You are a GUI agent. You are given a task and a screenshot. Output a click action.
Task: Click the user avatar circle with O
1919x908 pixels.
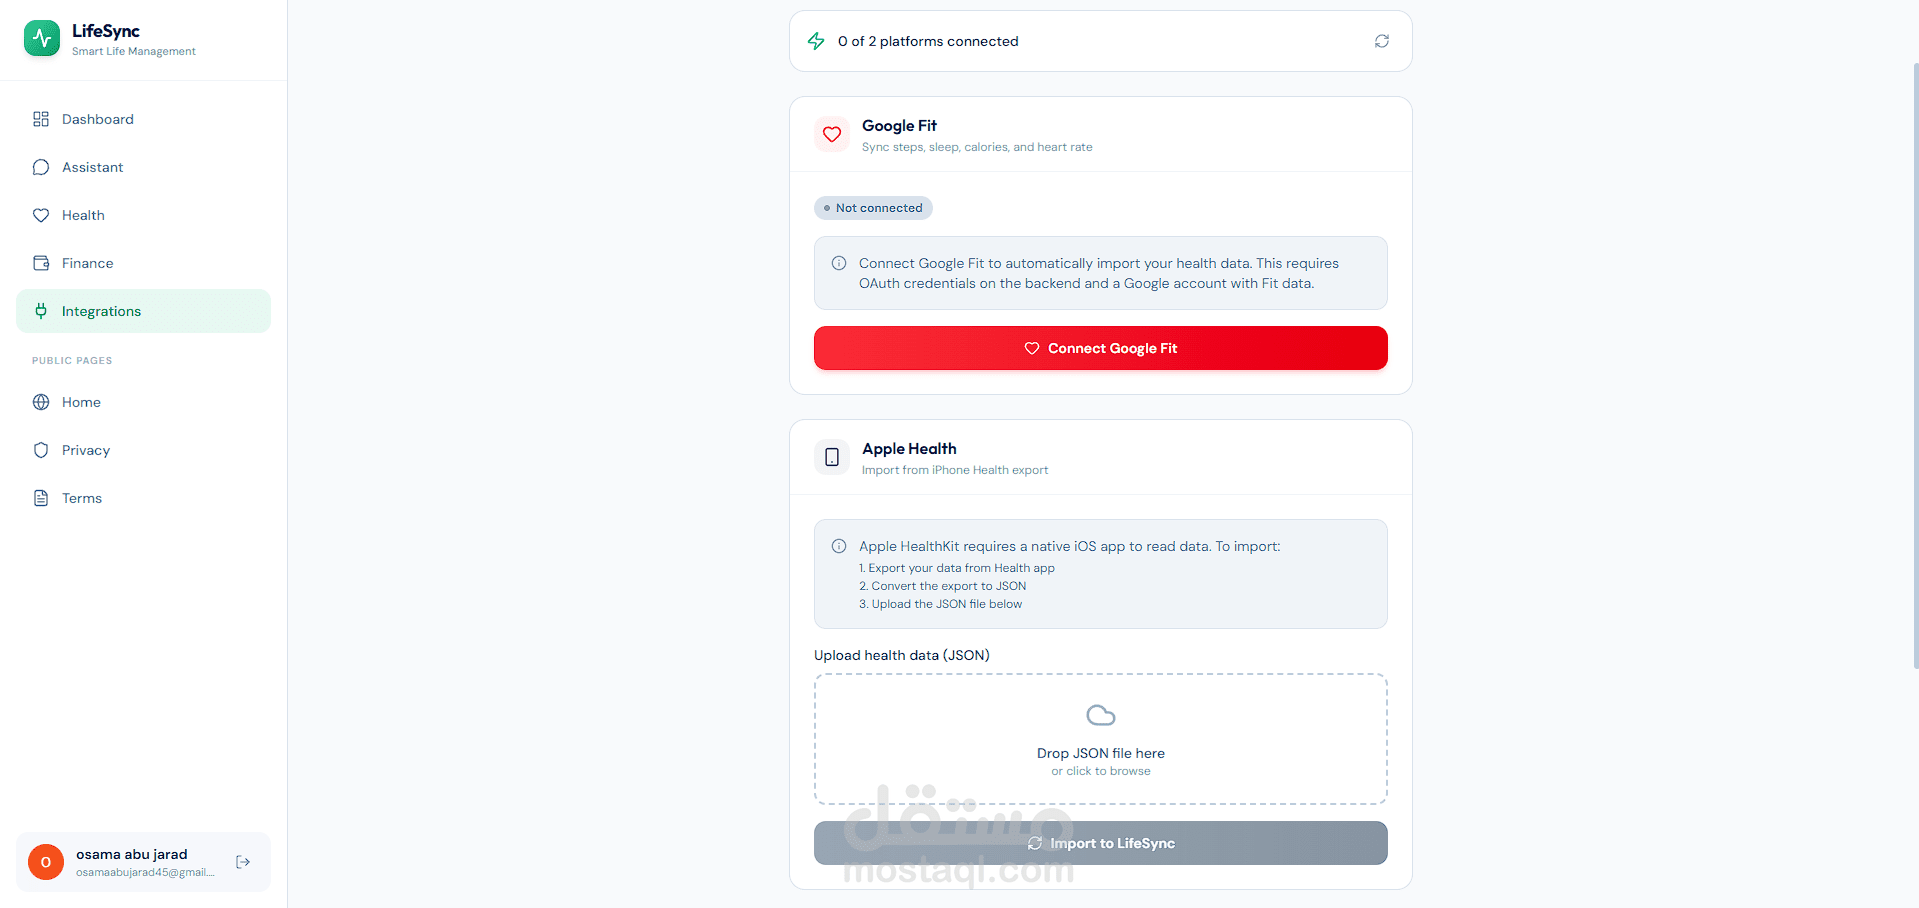[x=46, y=862]
